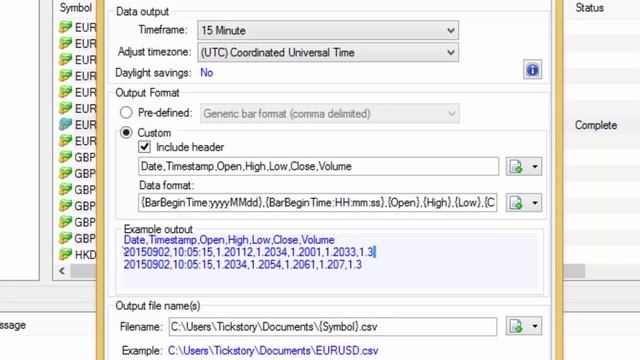Image resolution: width=640 pixels, height=360 pixels.
Task: Select the Pre-defined output format radio button
Action: [x=126, y=112]
